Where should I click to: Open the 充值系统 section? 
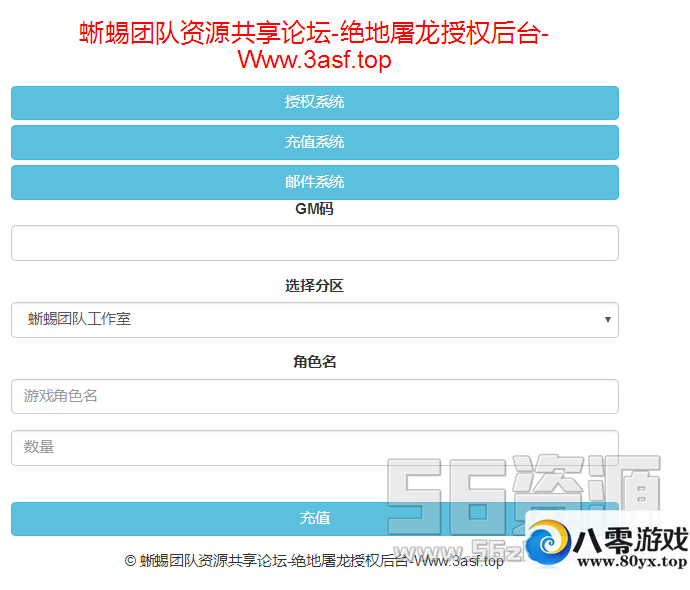(x=315, y=143)
